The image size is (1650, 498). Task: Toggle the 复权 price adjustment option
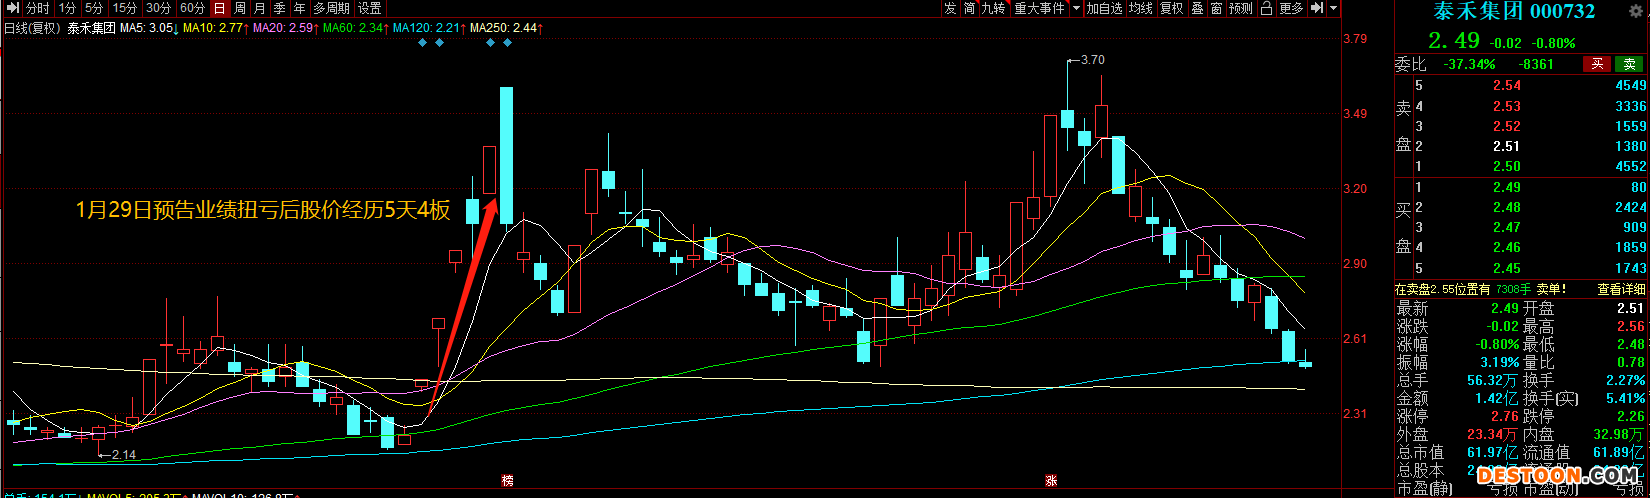pyautogui.click(x=1171, y=8)
